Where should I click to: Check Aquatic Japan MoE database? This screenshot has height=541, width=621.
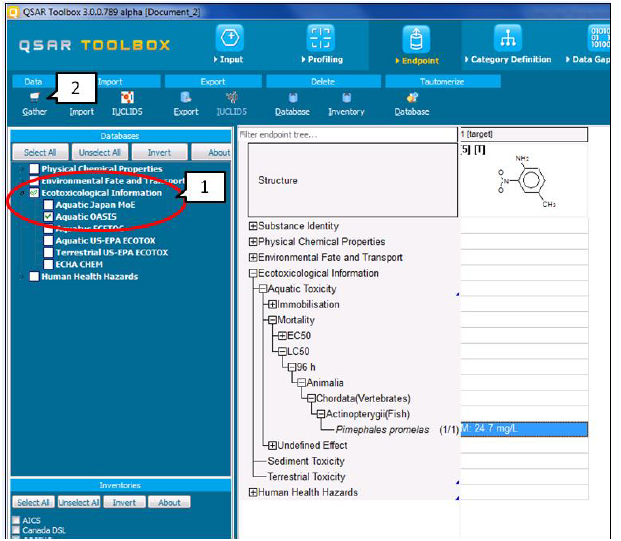48,205
